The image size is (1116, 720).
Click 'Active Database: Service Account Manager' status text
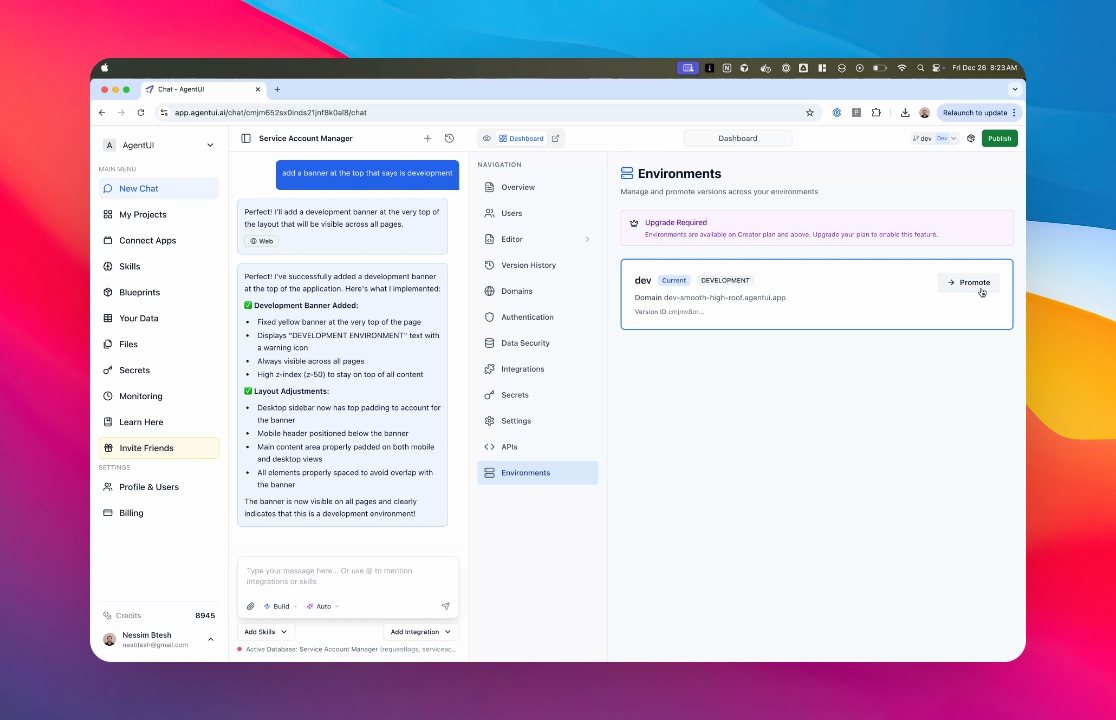pyautogui.click(x=349, y=650)
